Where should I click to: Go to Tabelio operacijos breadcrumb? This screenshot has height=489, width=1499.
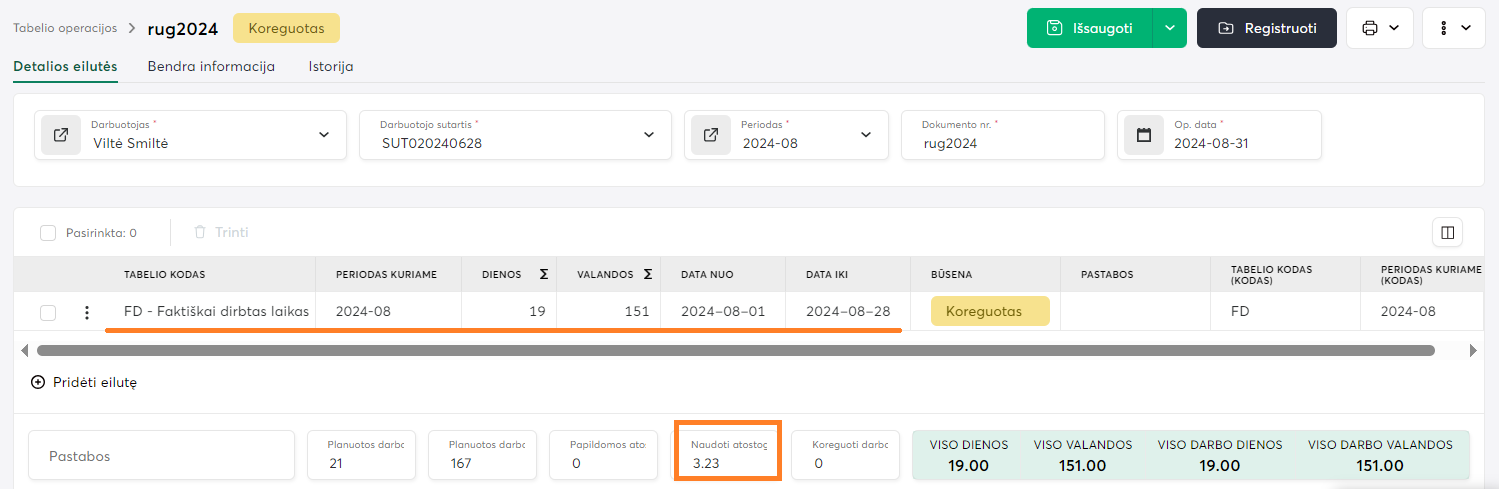tap(65, 28)
